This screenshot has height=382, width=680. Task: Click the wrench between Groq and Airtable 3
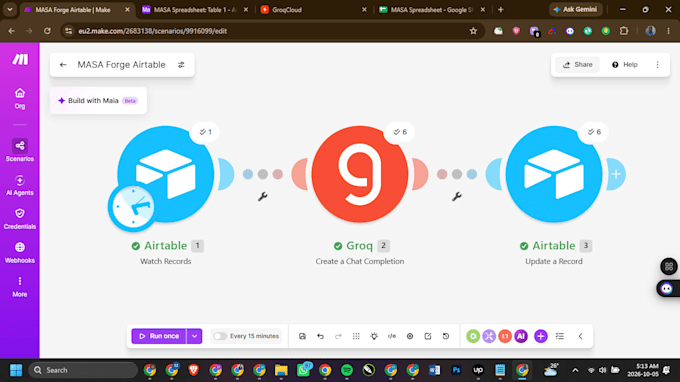point(457,197)
